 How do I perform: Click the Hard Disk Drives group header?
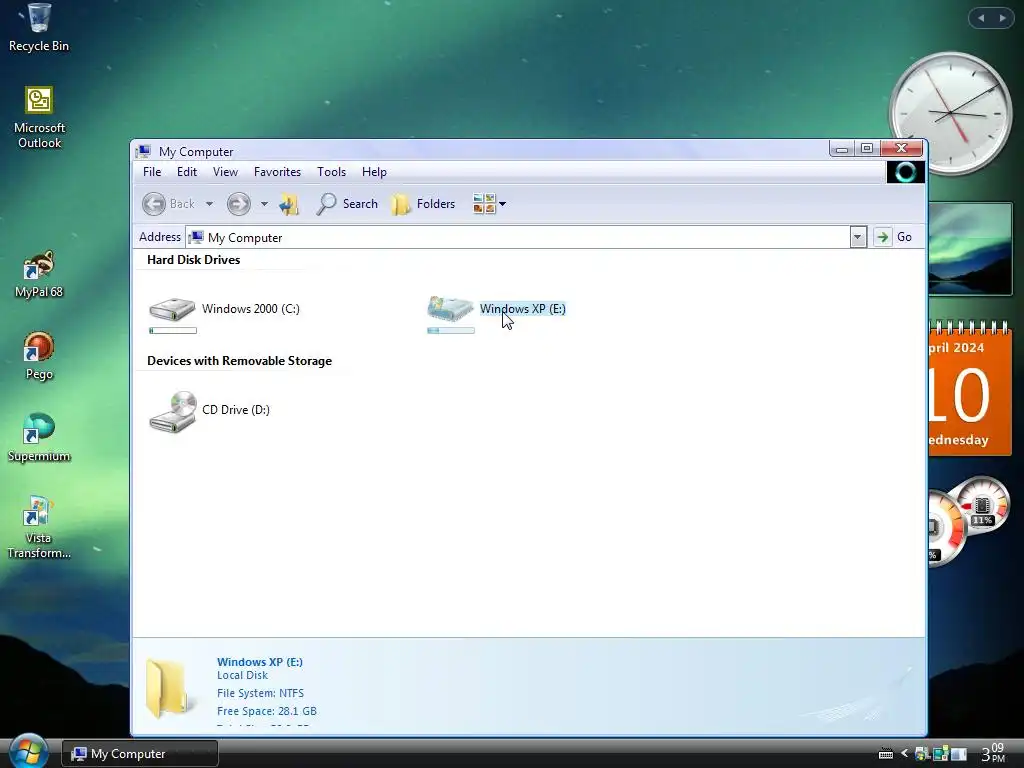click(x=193, y=260)
